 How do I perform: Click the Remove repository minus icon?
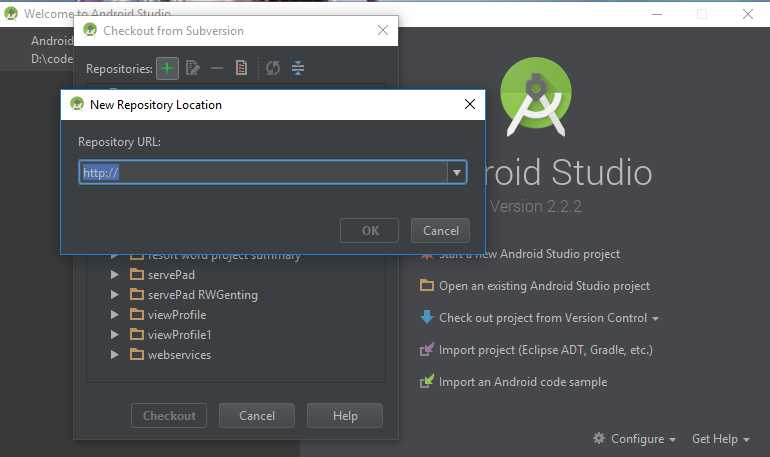217,68
